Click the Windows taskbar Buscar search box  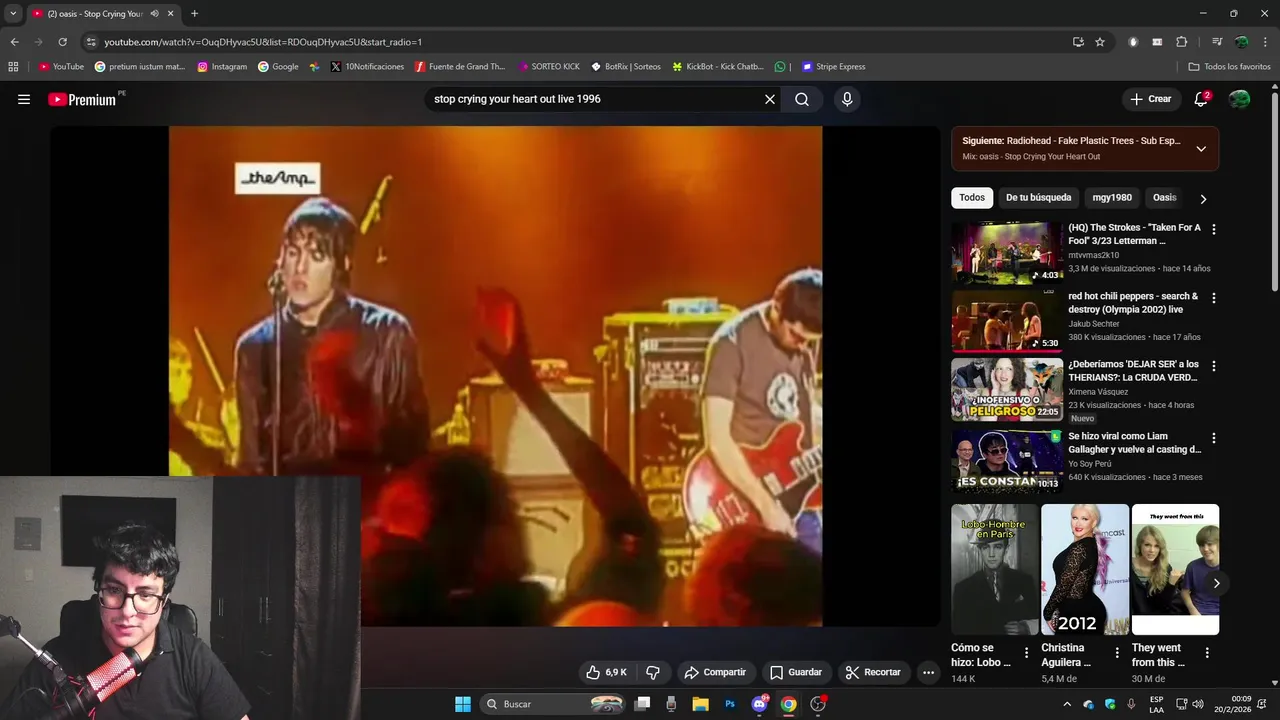pos(552,704)
